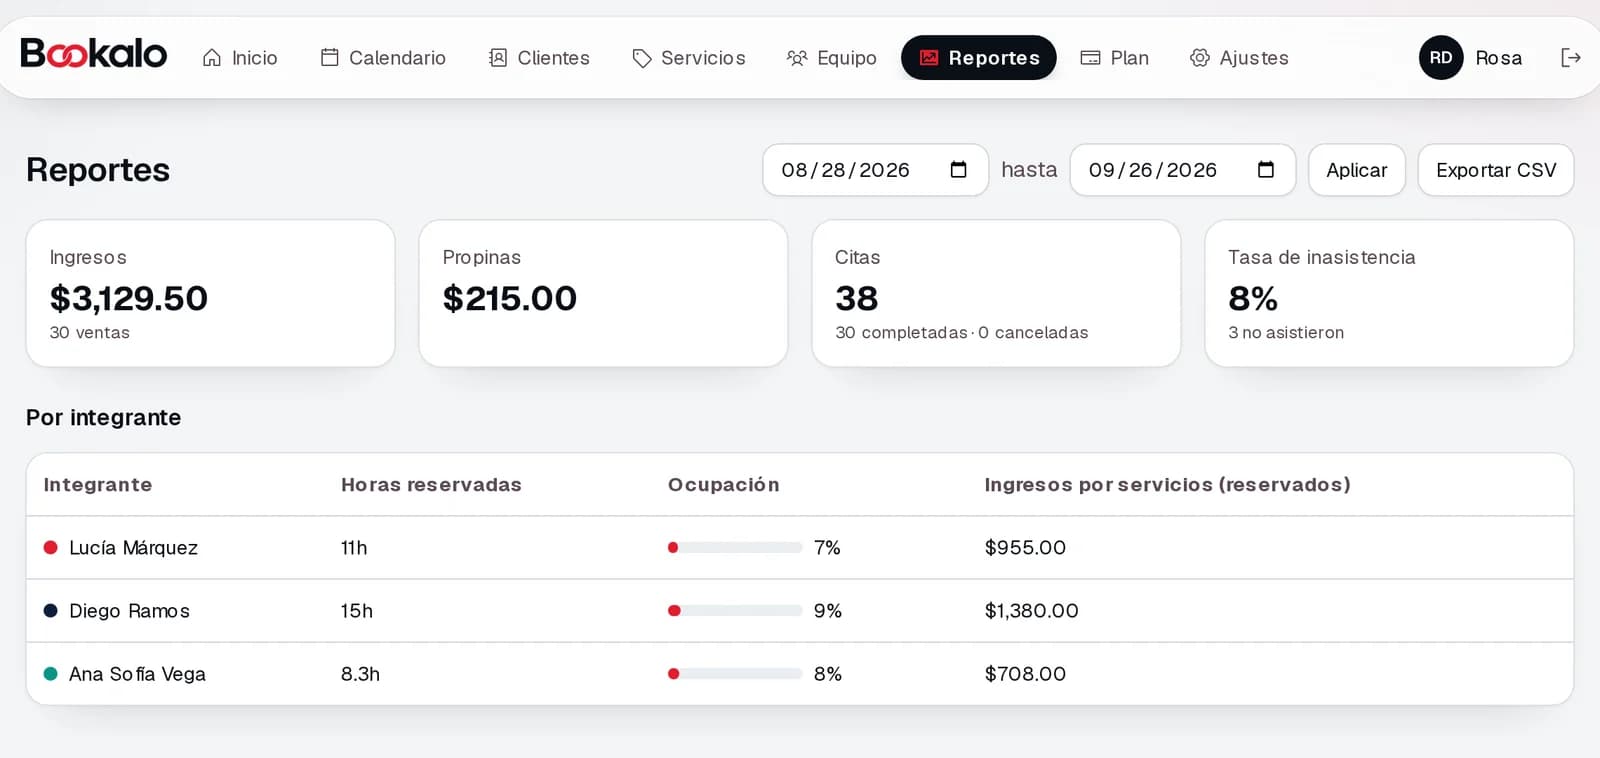Click the Aplicar button
This screenshot has width=1600, height=758.
click(1356, 170)
